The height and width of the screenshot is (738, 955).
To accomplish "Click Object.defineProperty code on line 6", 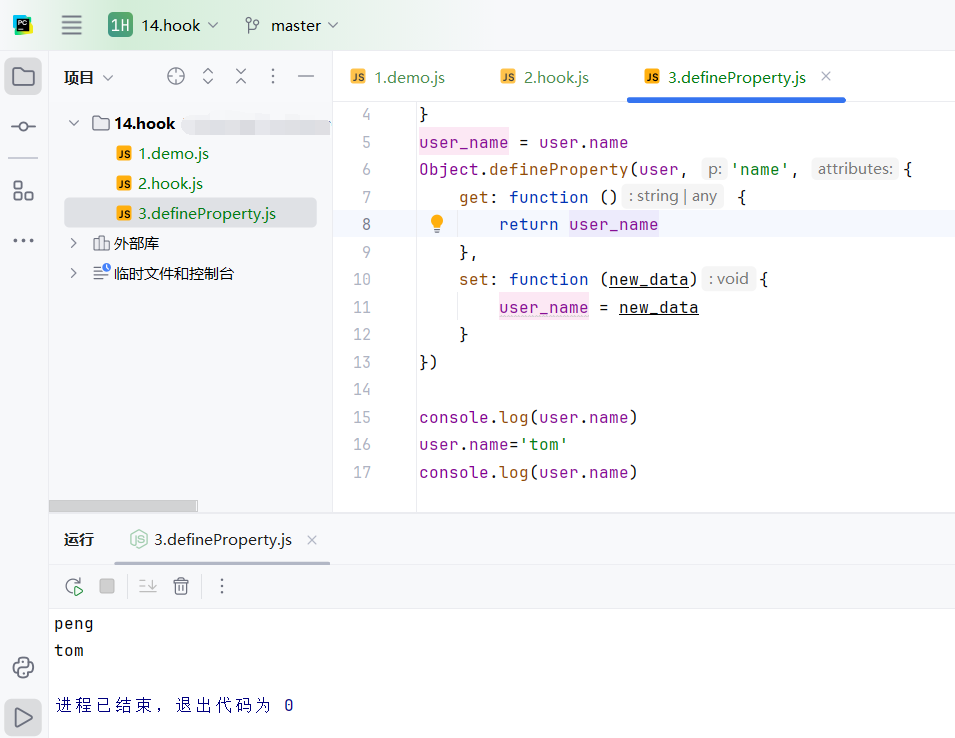I will 523,169.
